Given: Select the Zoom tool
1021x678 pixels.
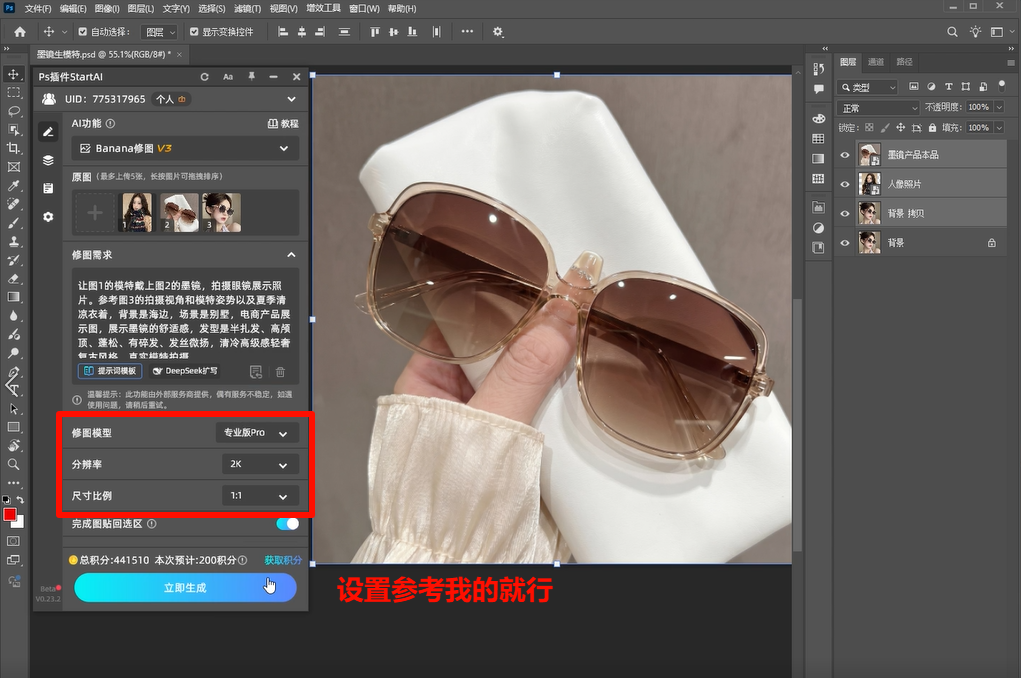Looking at the screenshot, I should point(14,464).
